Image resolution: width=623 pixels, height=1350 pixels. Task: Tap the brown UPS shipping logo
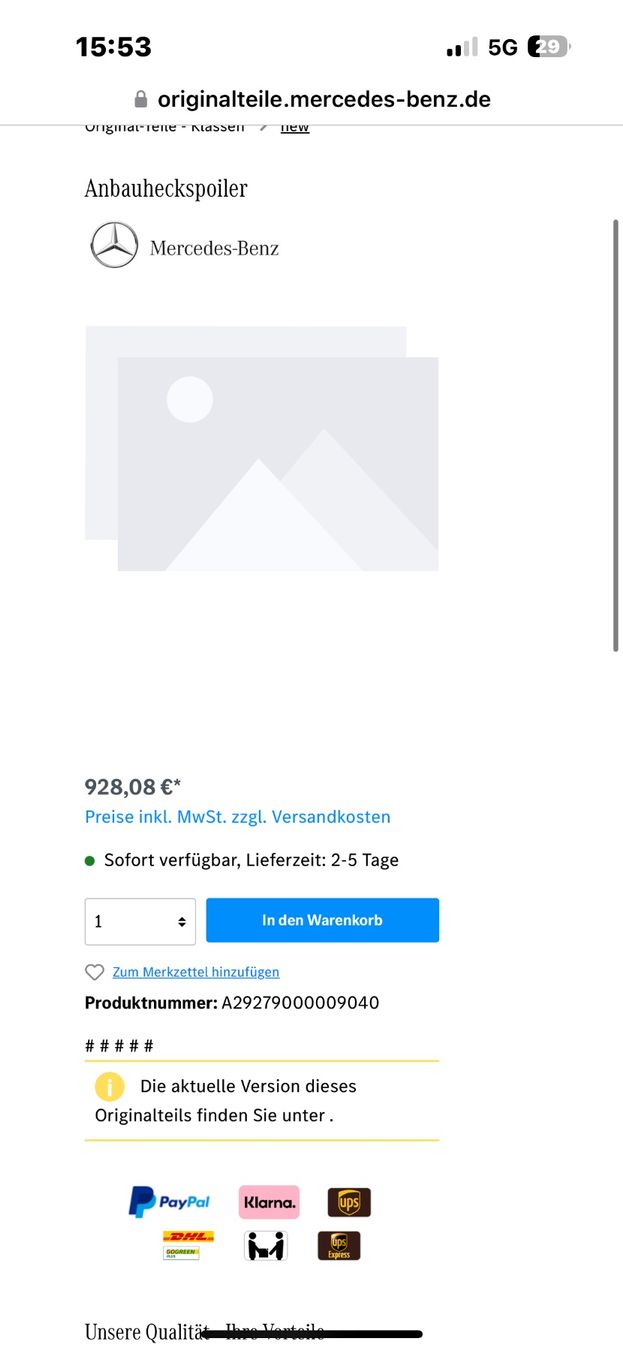(x=349, y=1202)
